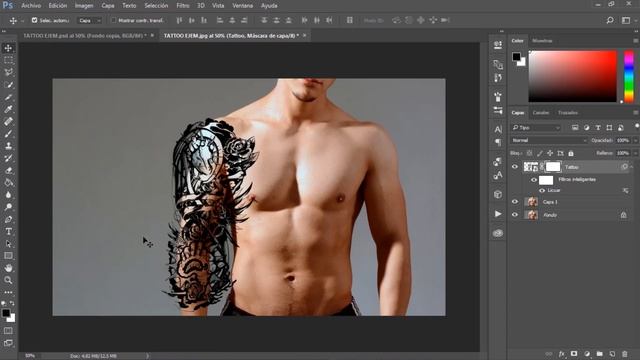Hide the Tattoo layer

515,167
